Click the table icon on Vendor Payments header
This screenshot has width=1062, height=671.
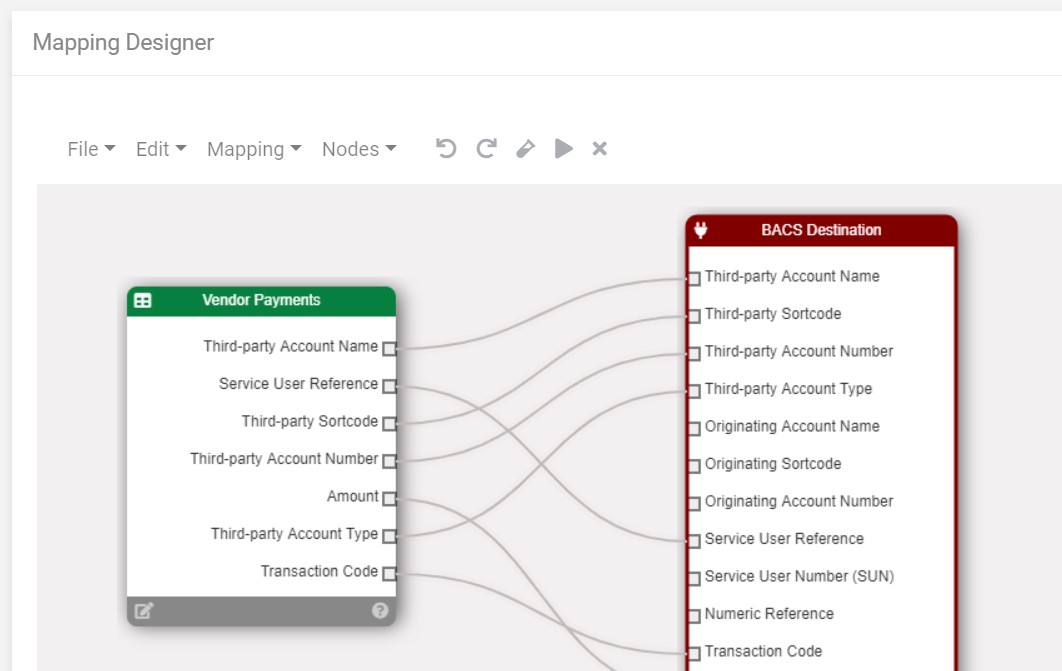coord(143,300)
